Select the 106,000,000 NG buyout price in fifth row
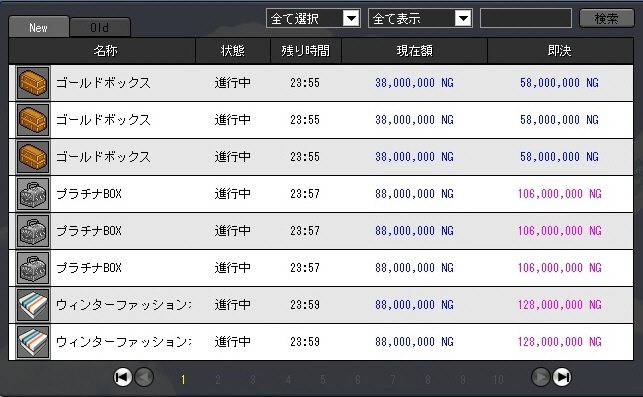 coord(559,231)
